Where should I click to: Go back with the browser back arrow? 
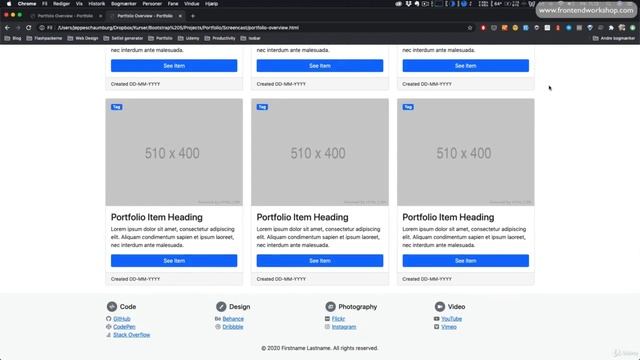click(x=7, y=28)
